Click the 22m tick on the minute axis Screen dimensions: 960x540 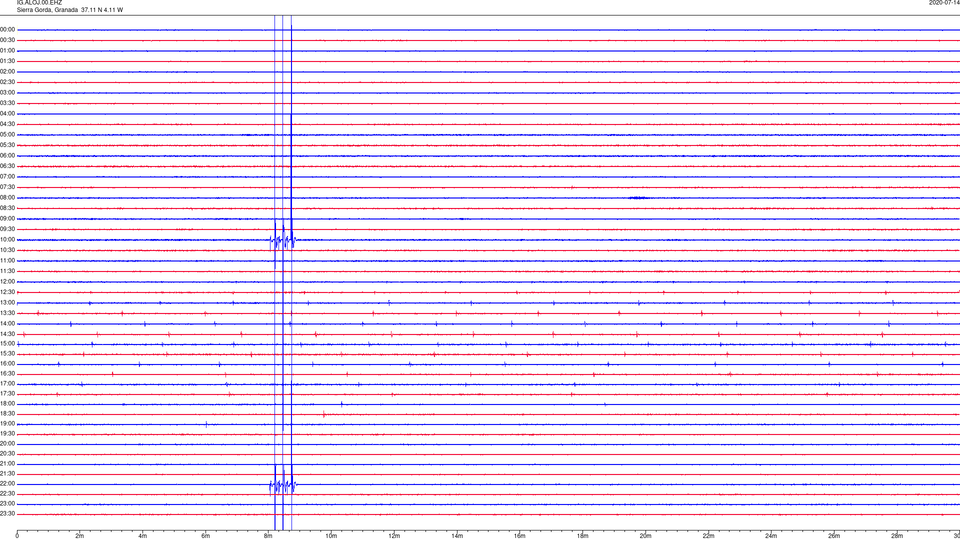point(708,536)
